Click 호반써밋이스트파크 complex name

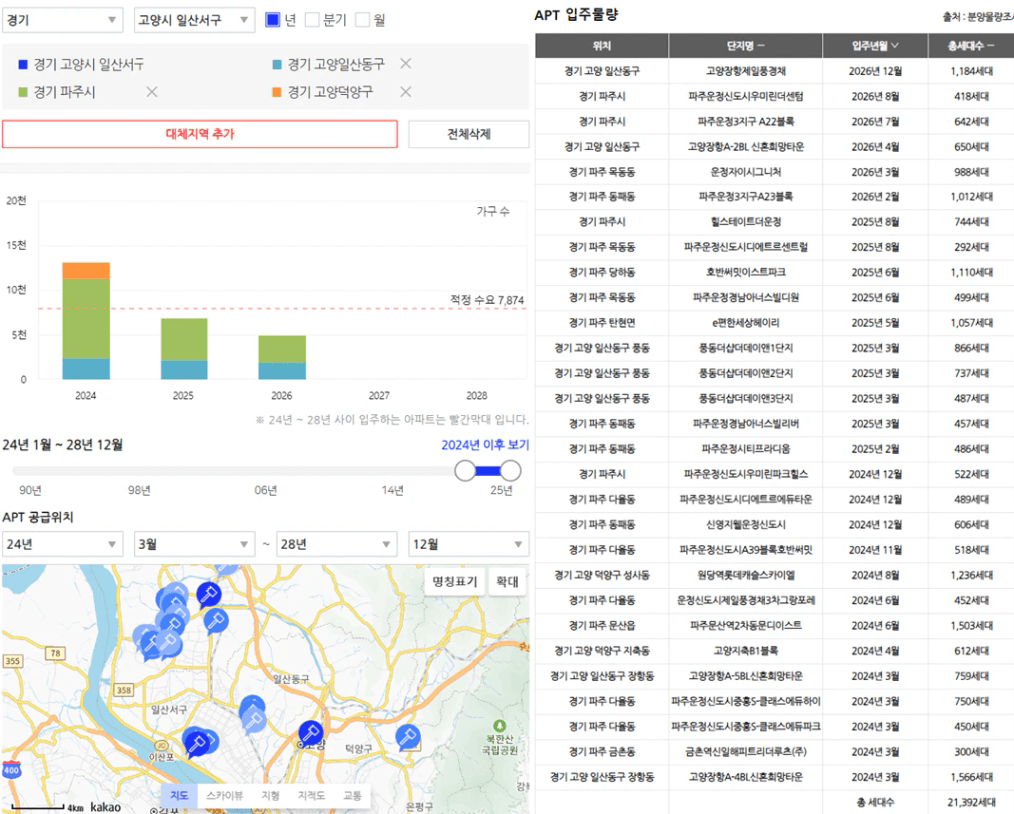tap(746, 272)
